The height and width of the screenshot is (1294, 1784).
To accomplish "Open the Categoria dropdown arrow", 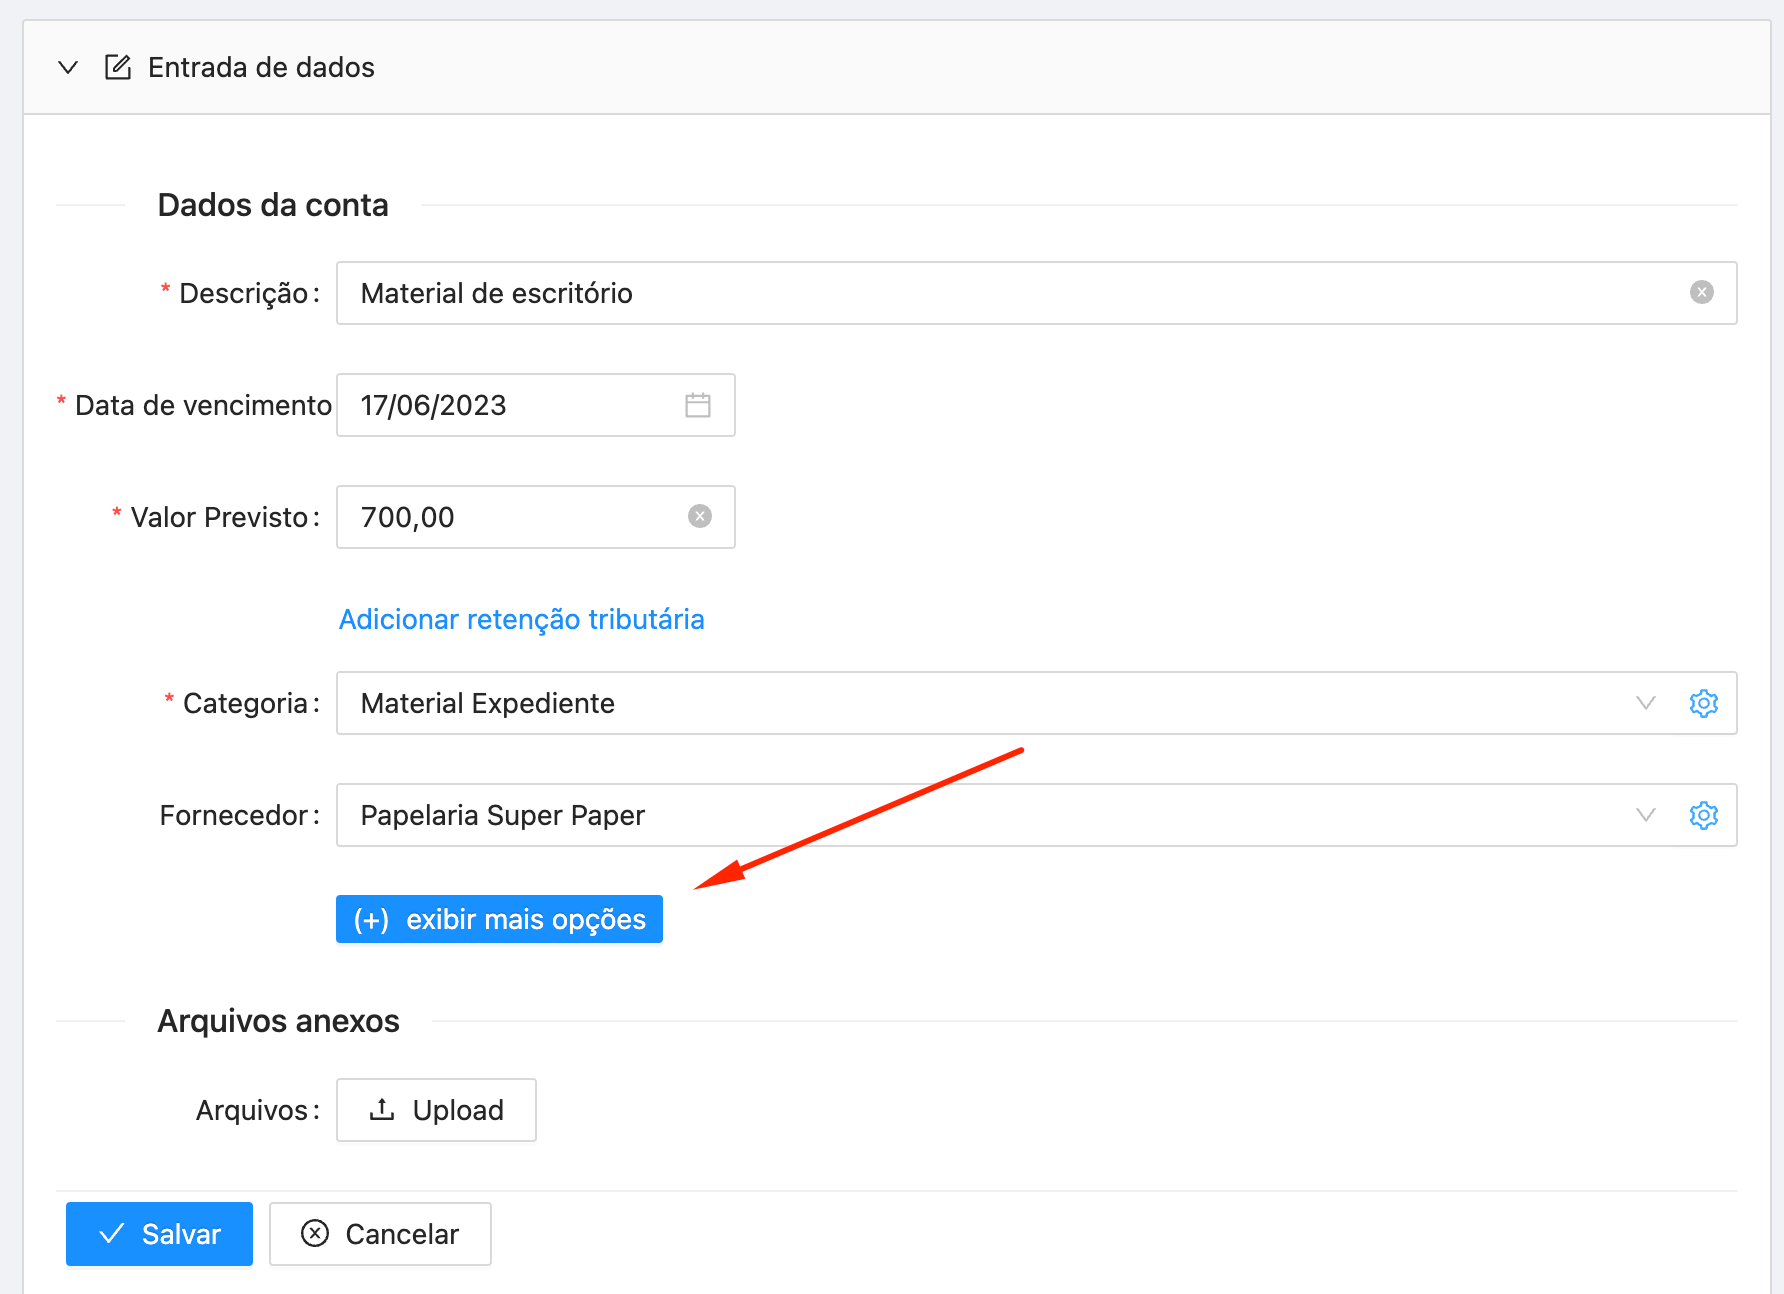I will [1646, 703].
